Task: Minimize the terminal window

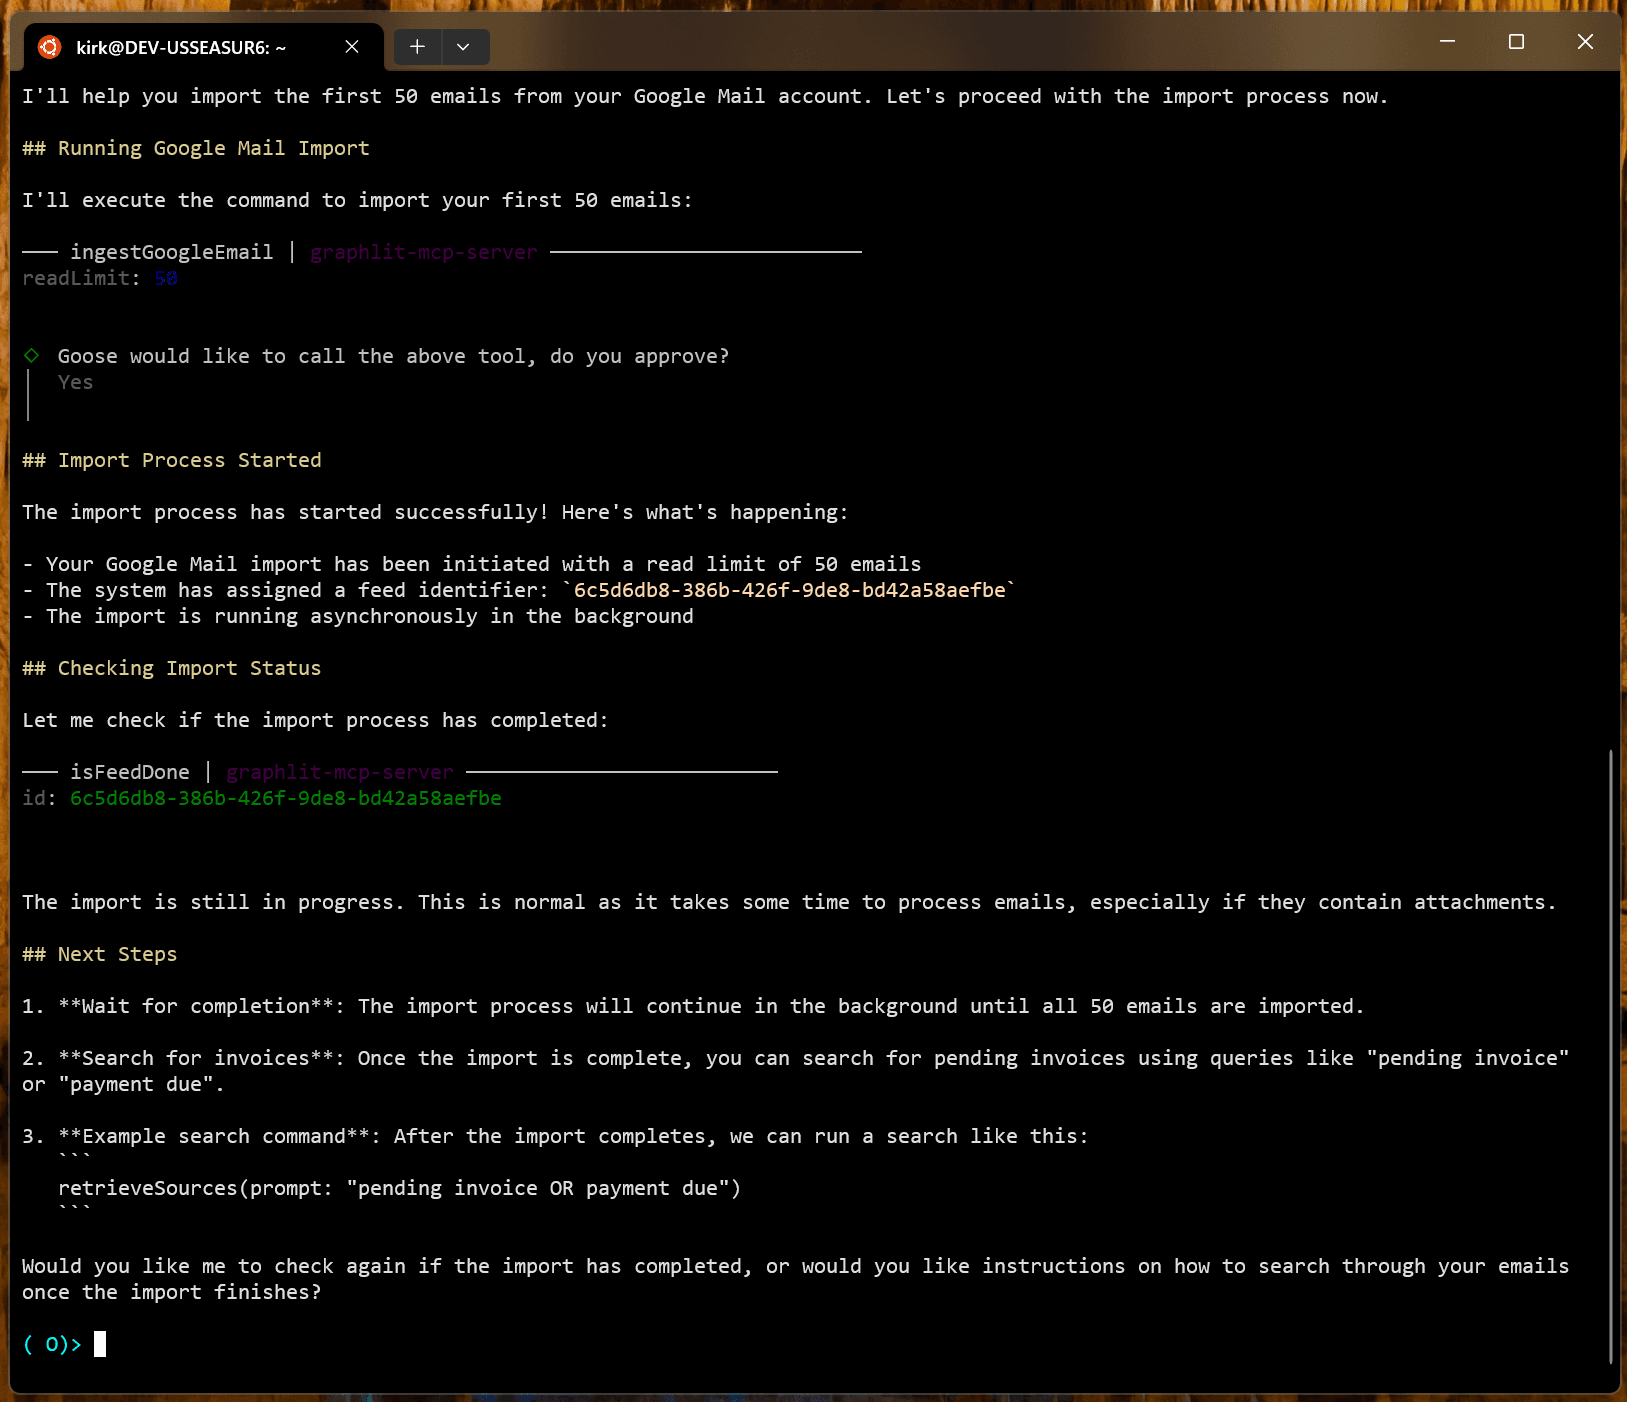Action: [1447, 42]
